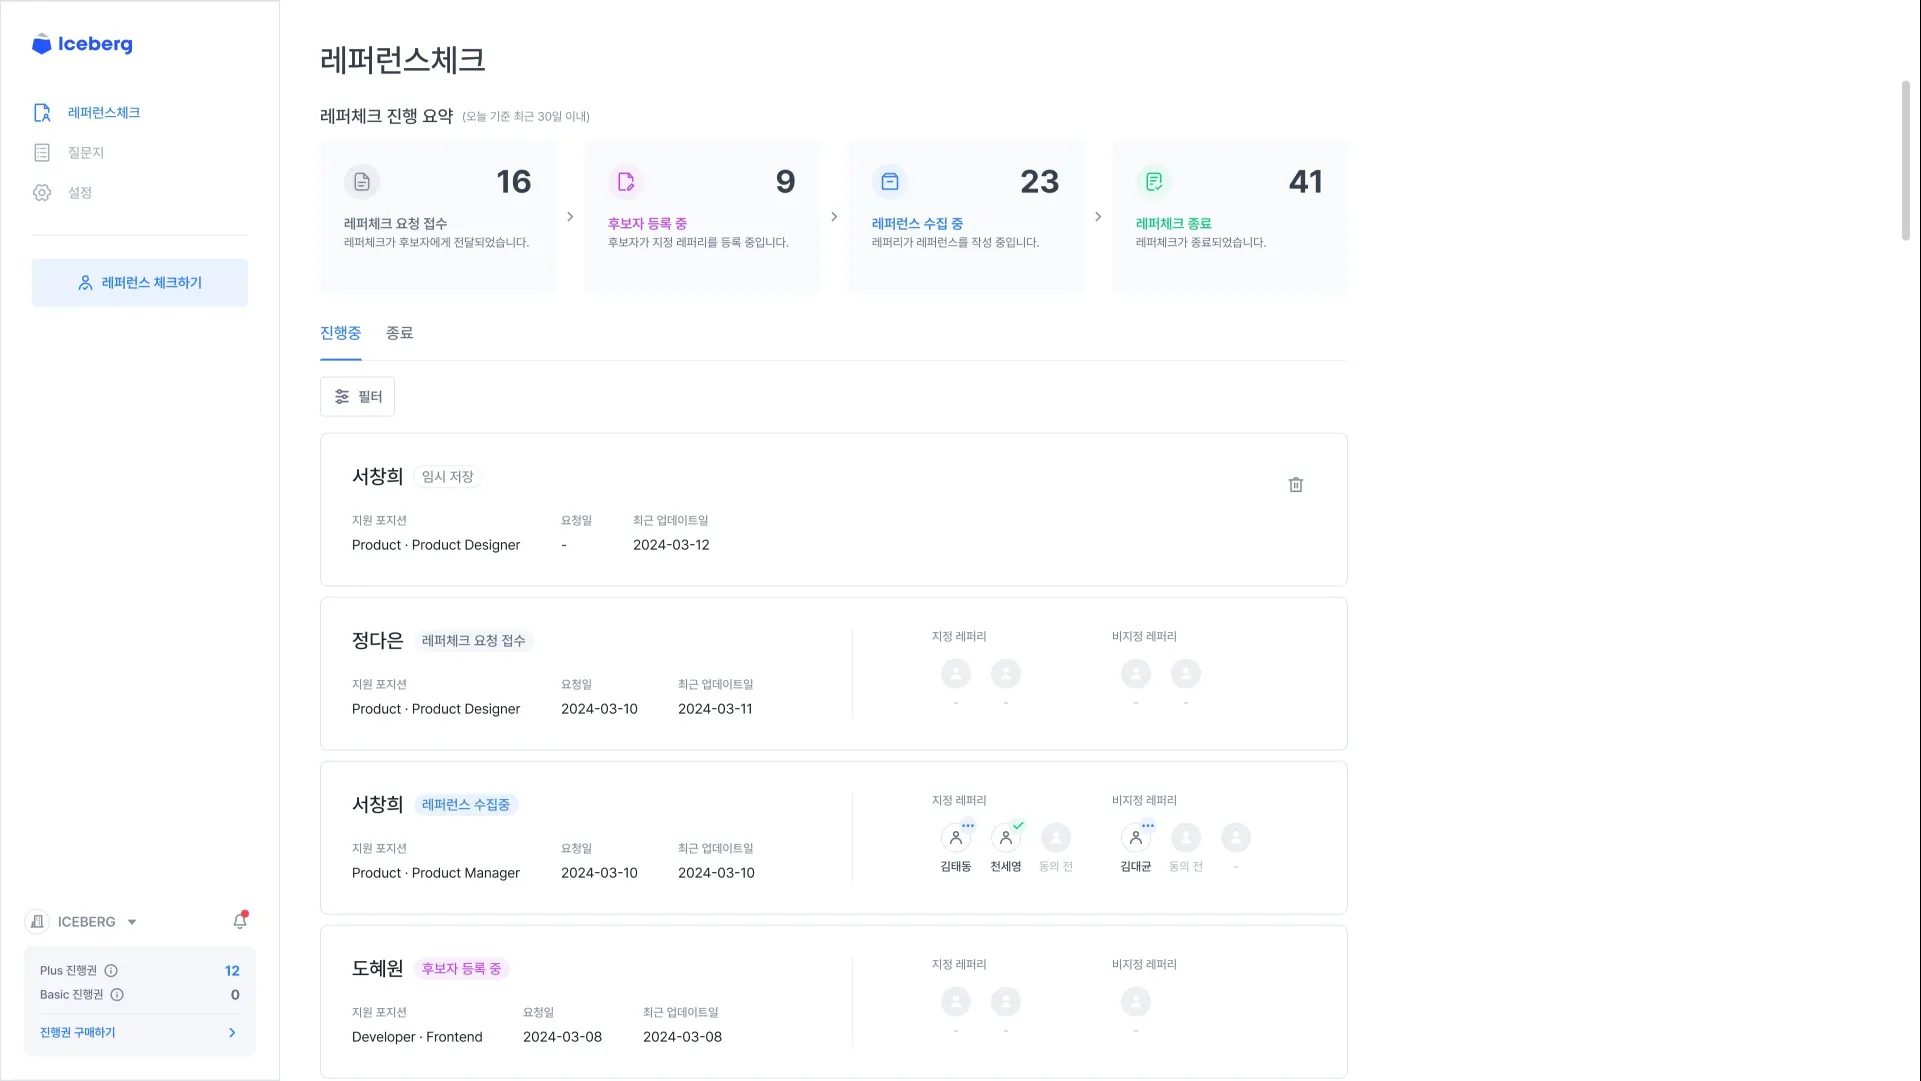The height and width of the screenshot is (1081, 1921).
Task: Open 질문지 in sidebar menu
Action: (x=85, y=153)
